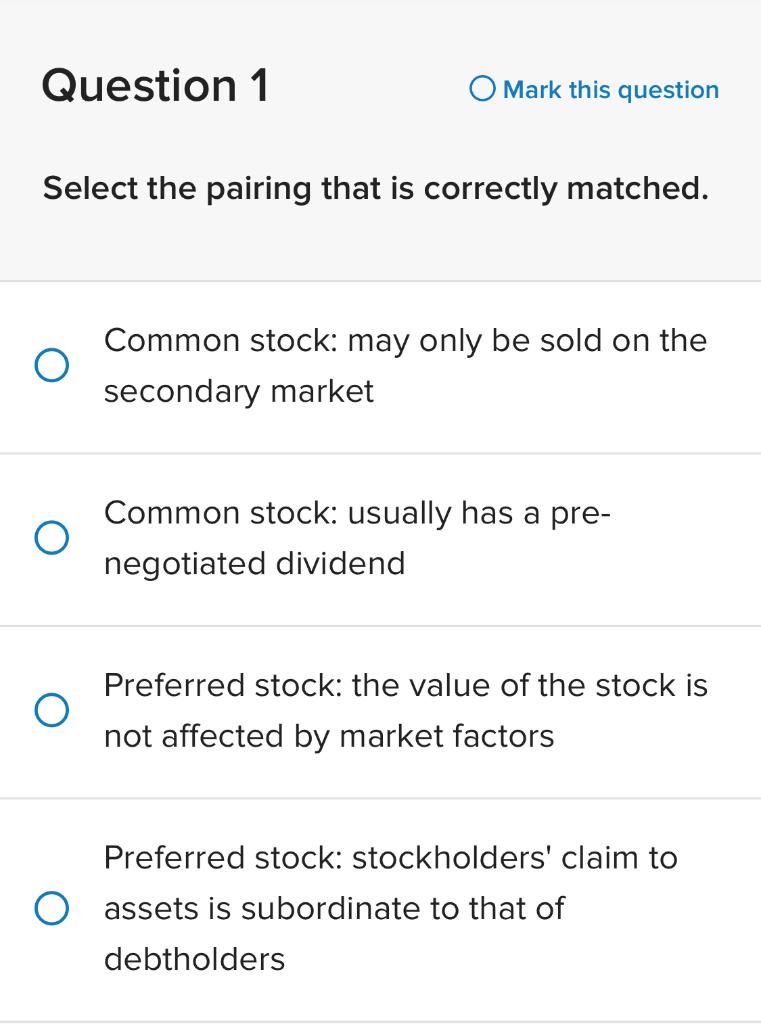This screenshot has height=1024, width=761.
Task: Click "not affected by market factors" line
Action: coord(328,737)
